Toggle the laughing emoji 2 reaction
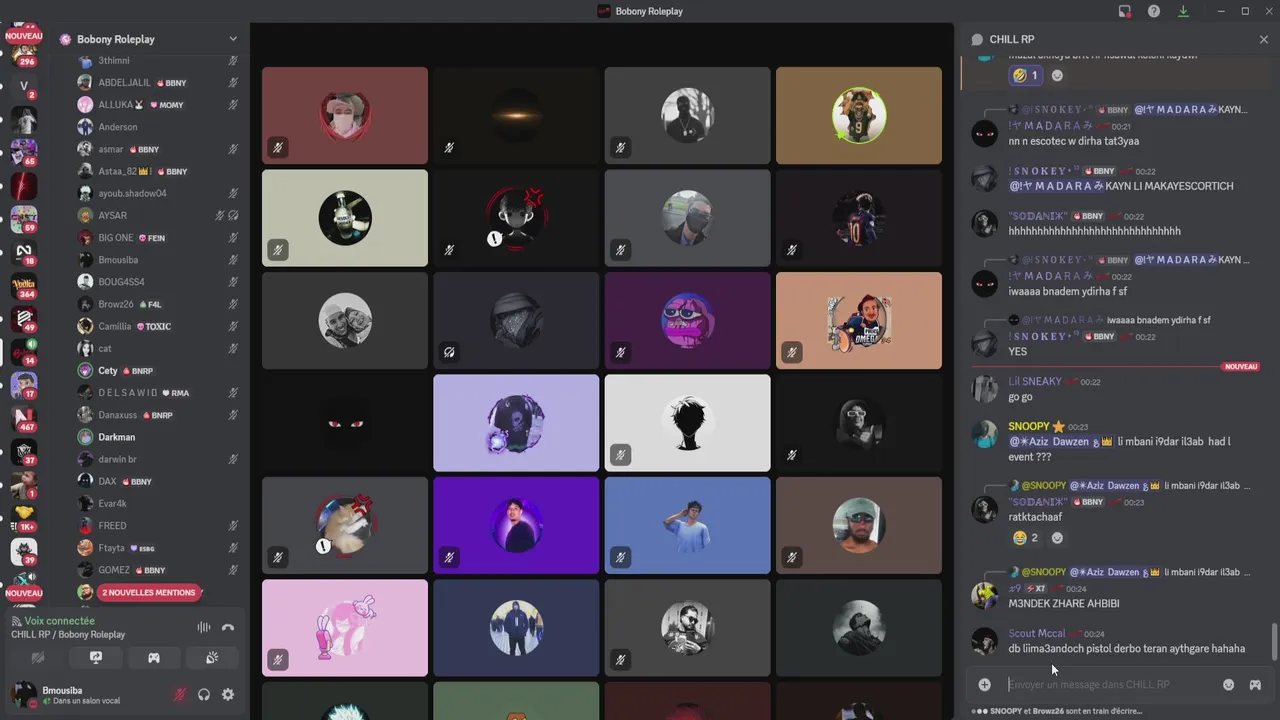The width and height of the screenshot is (1280, 720). pyautogui.click(x=1026, y=538)
